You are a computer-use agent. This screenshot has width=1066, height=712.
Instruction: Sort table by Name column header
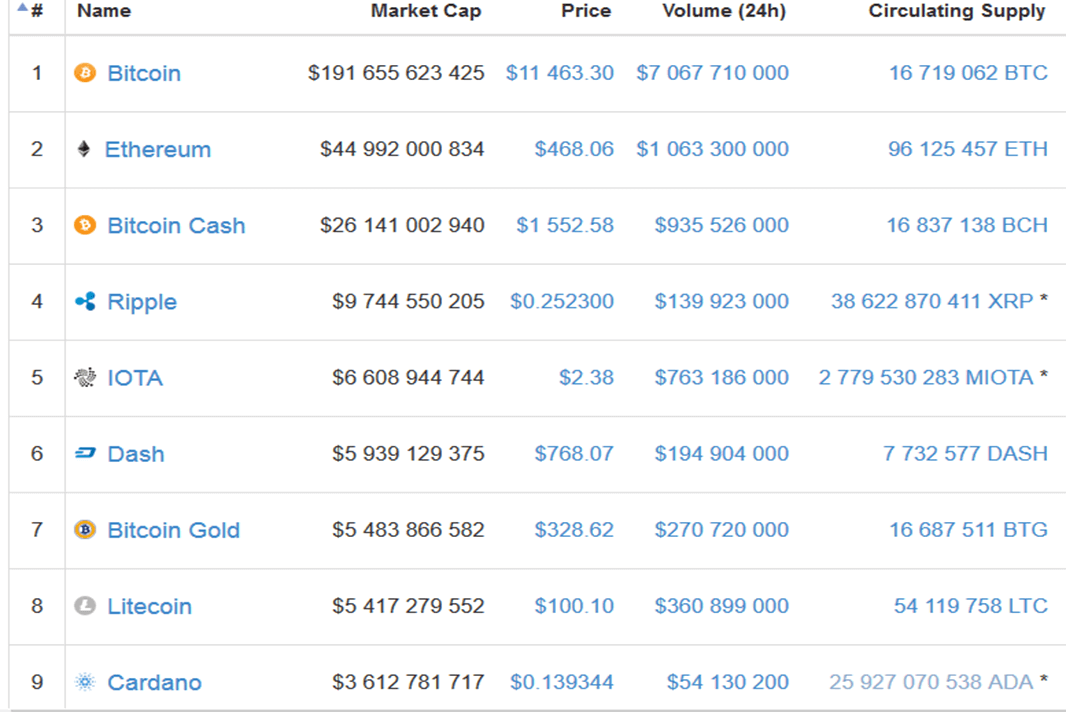[x=104, y=11]
